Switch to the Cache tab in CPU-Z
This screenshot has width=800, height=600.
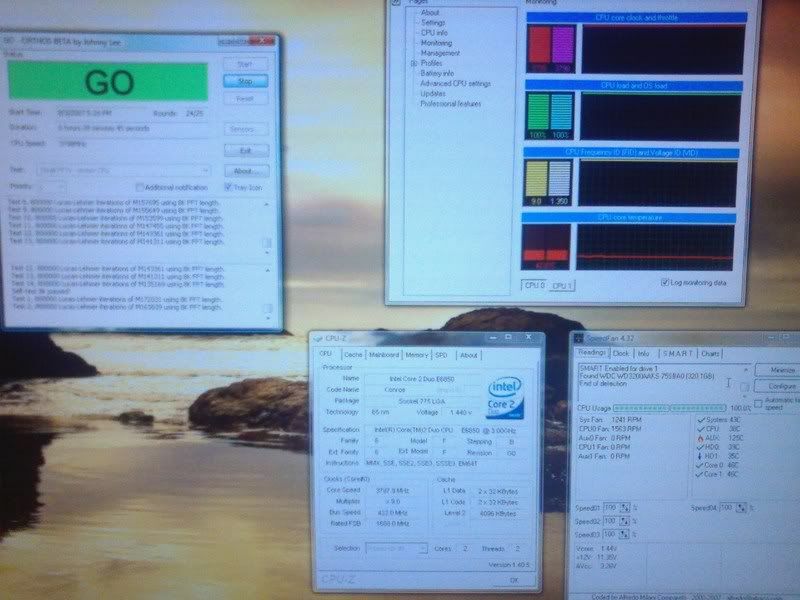click(353, 355)
